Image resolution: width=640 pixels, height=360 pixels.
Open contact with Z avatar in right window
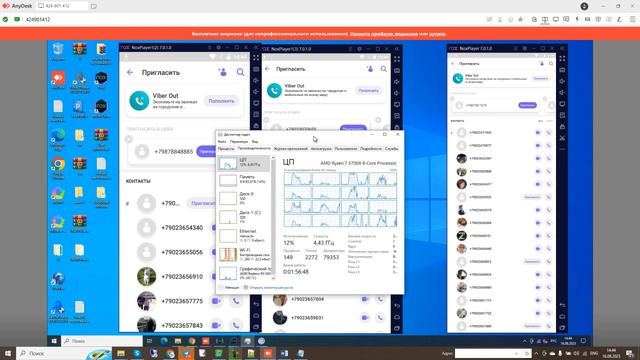tap(462, 236)
